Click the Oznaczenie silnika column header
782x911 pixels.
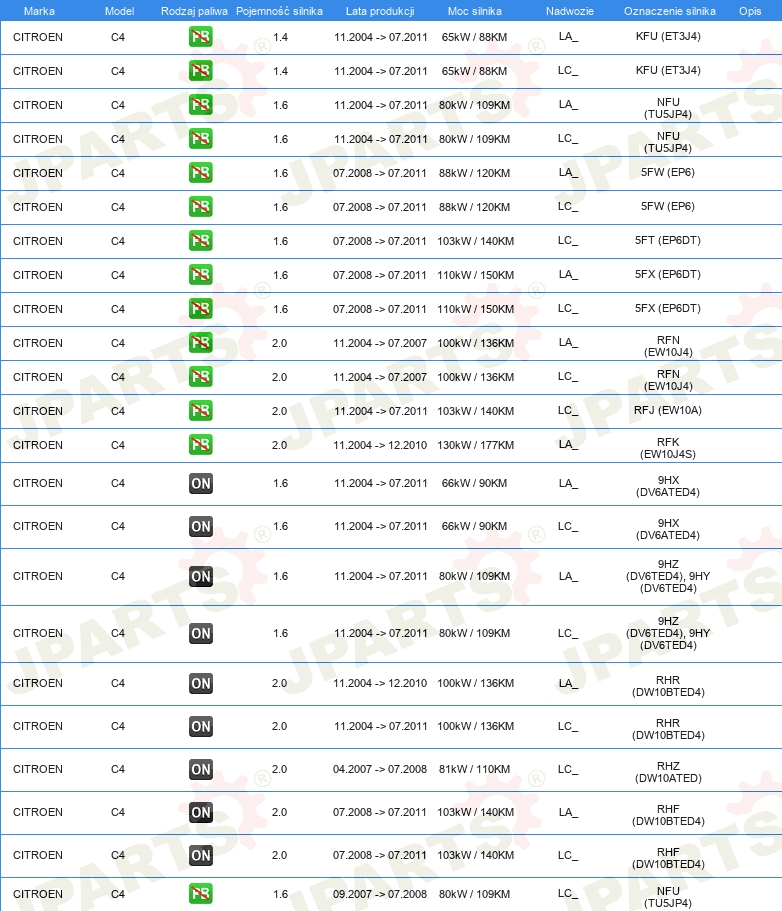669,11
